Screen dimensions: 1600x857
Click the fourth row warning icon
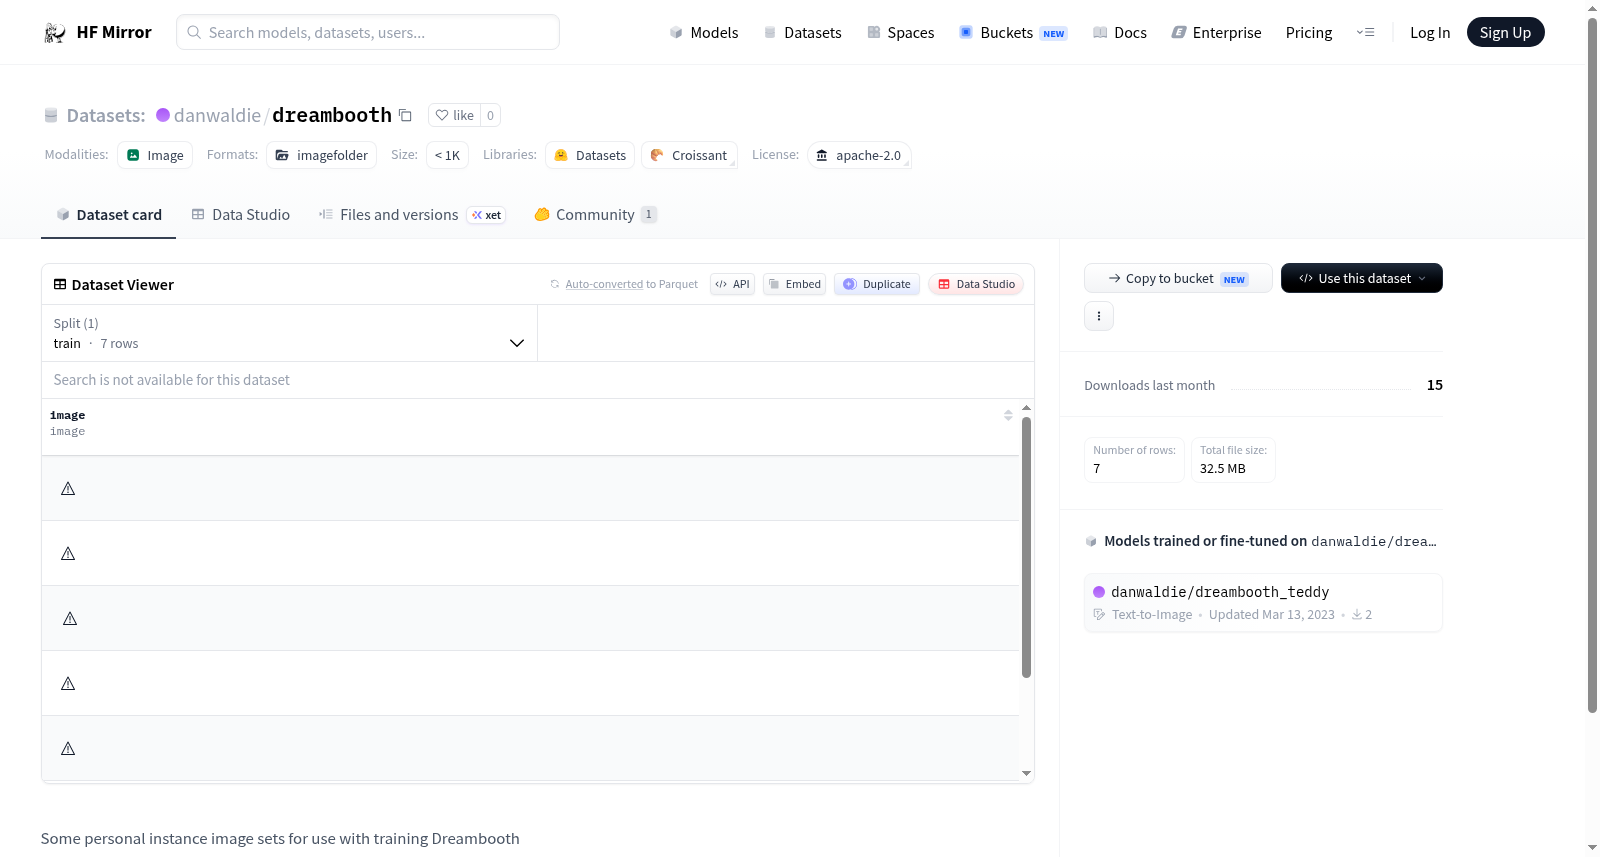coord(68,684)
